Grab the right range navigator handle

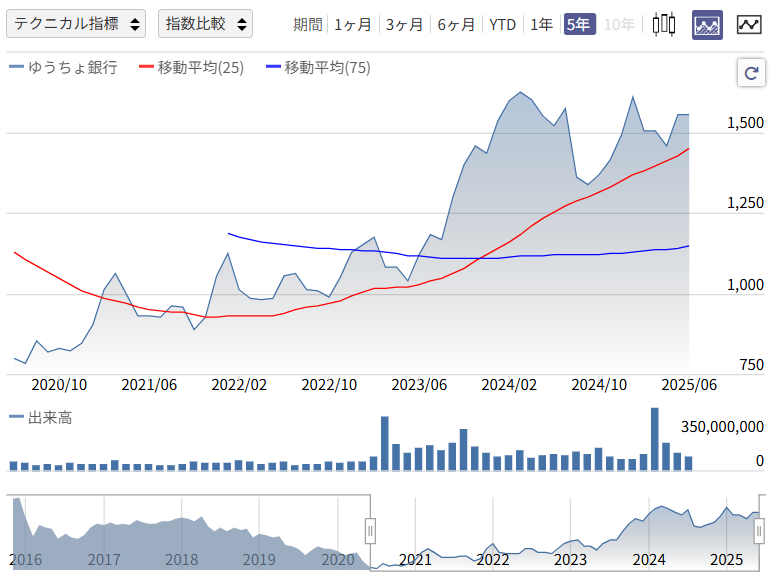759,531
